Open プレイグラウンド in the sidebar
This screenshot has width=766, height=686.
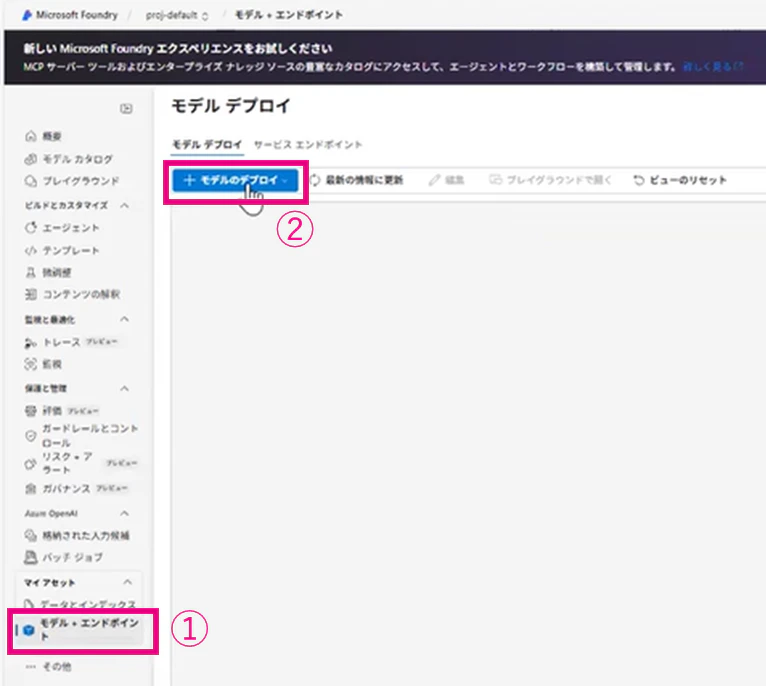click(x=72, y=181)
